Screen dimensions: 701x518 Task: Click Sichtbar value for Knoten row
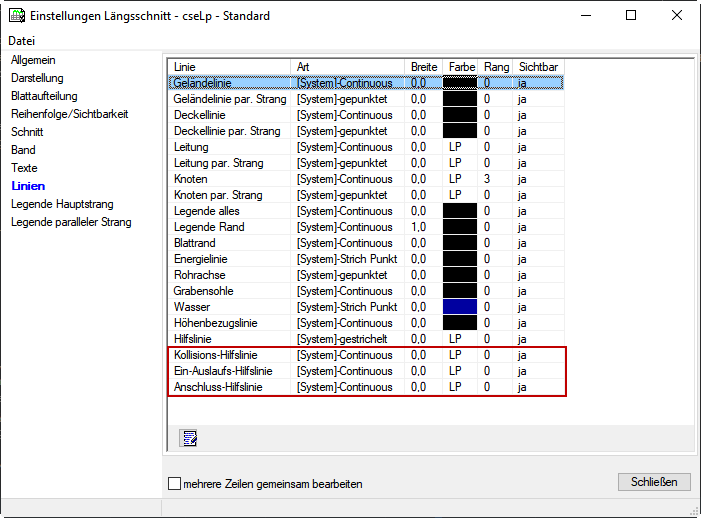(x=524, y=179)
